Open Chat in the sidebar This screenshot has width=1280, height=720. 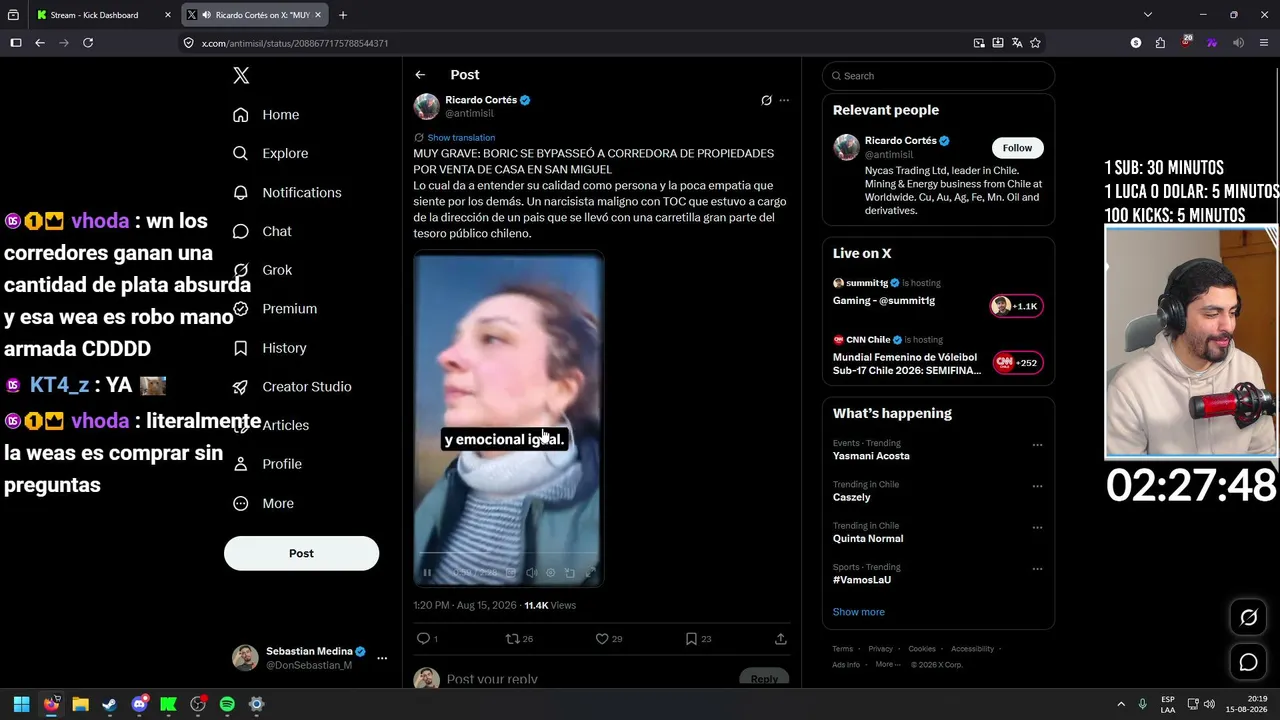262,231
